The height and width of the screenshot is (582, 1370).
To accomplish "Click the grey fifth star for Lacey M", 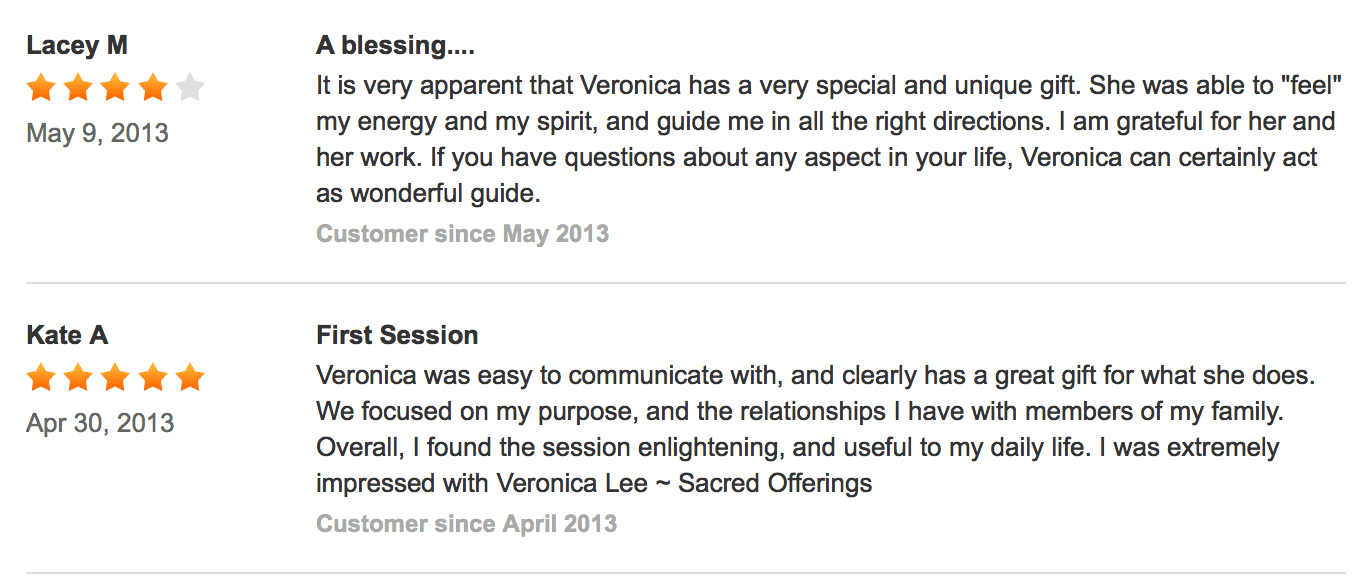I will 189,88.
